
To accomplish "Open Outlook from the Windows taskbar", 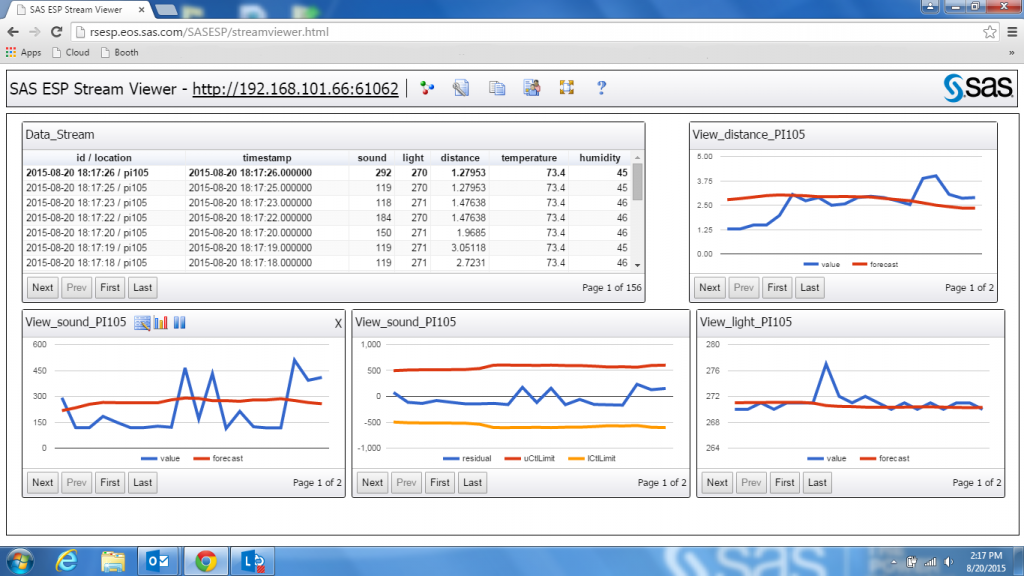I will 159,560.
